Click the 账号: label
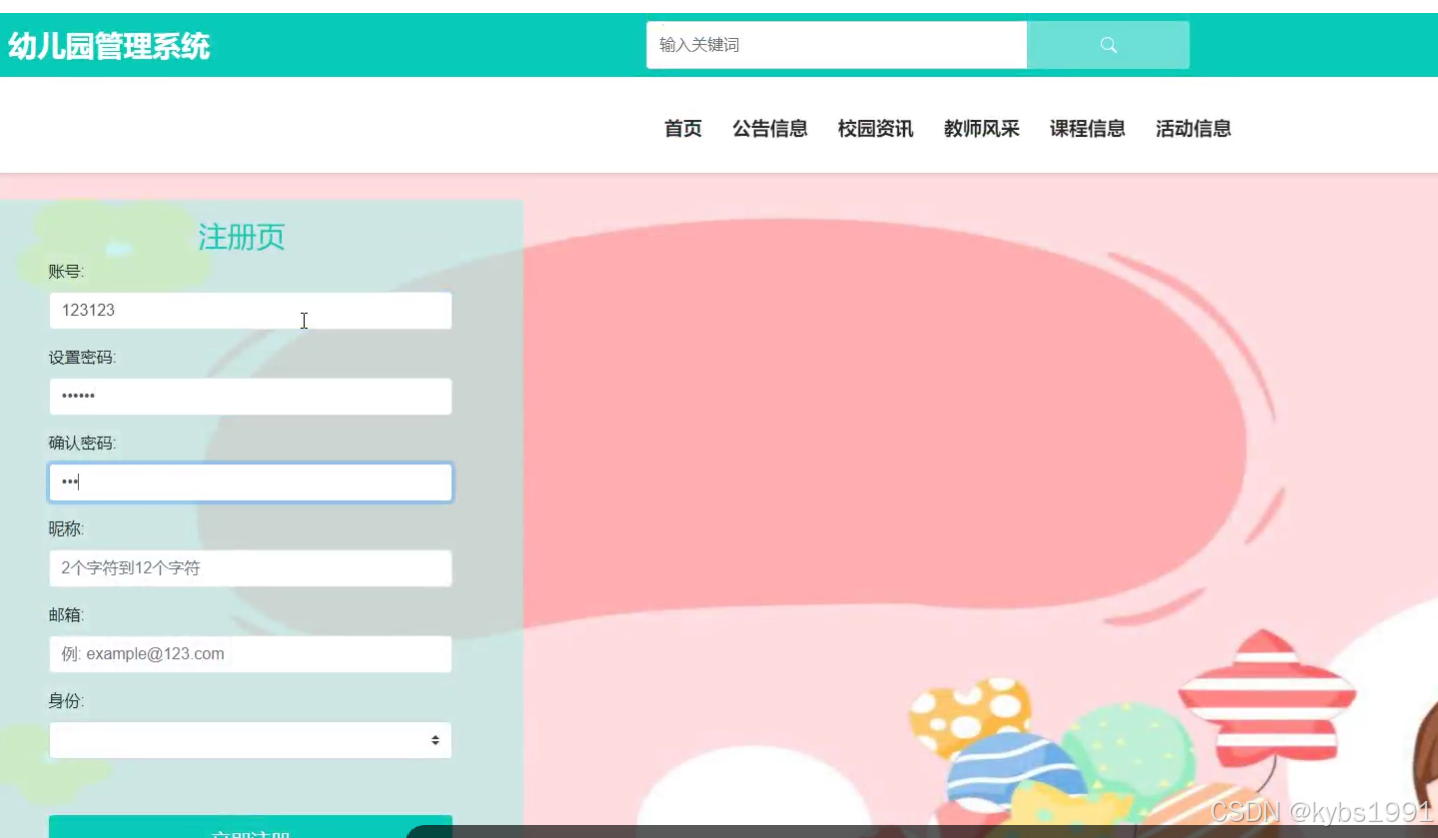 pyautogui.click(x=66, y=271)
